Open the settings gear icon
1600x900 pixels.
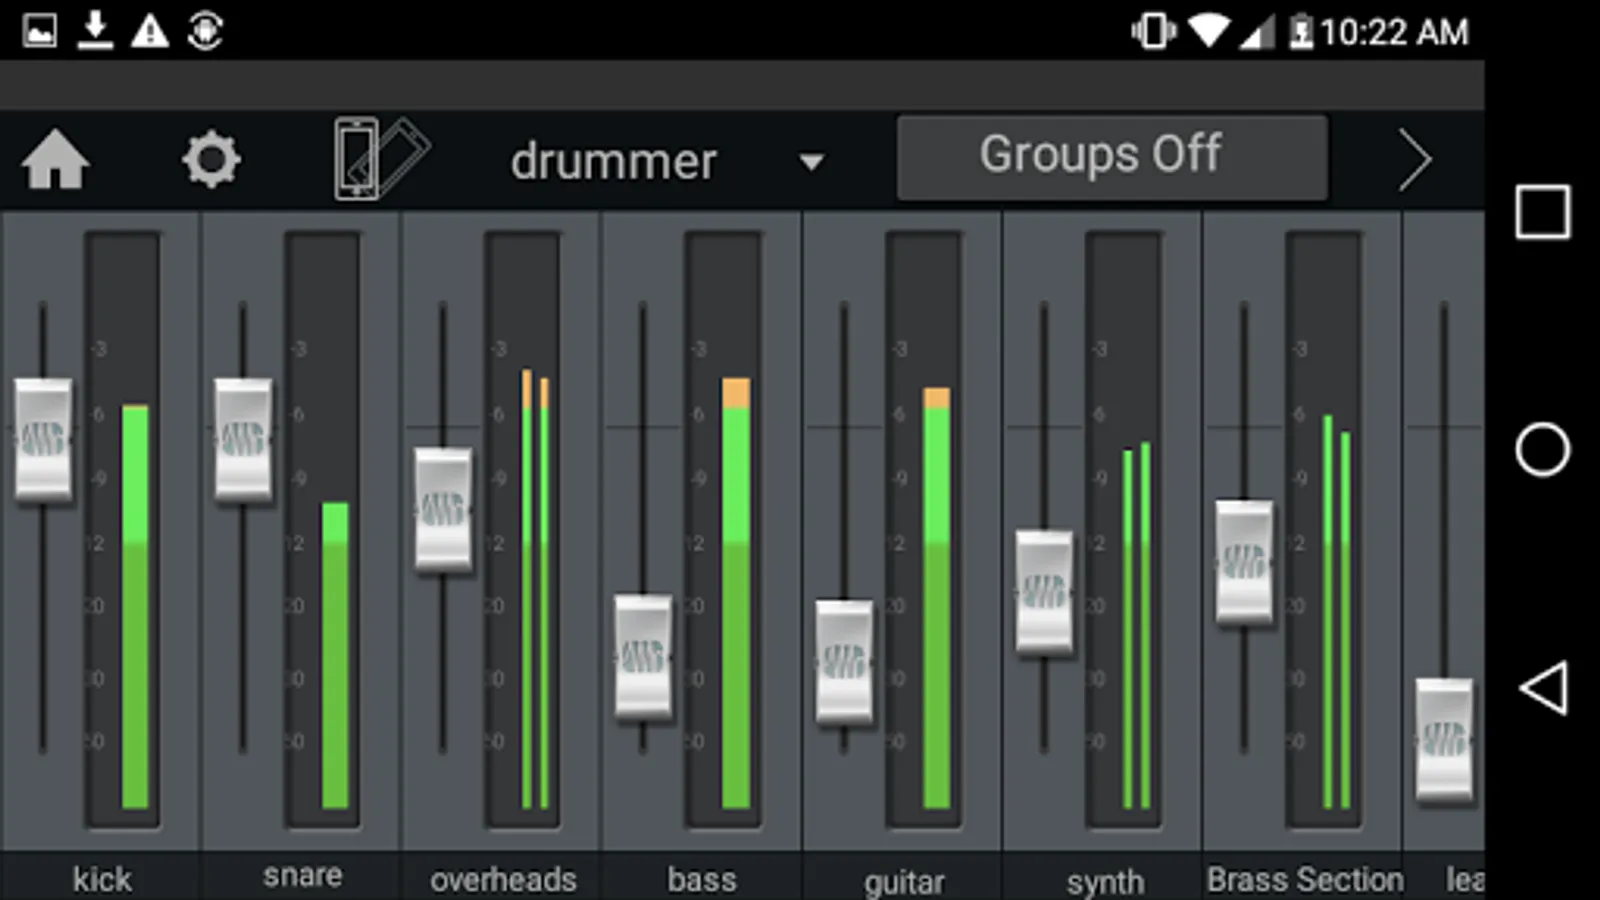pos(211,160)
